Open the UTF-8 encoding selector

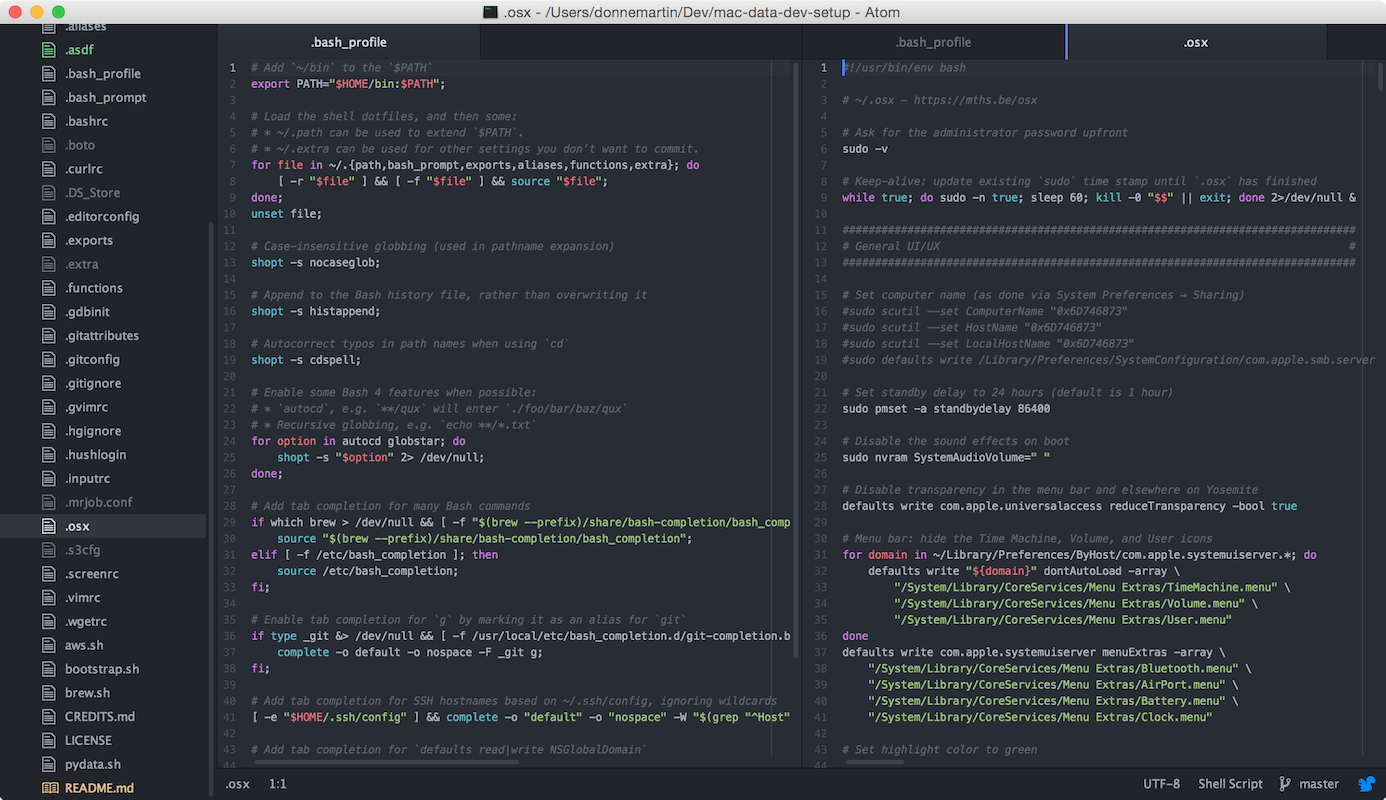pos(1161,784)
